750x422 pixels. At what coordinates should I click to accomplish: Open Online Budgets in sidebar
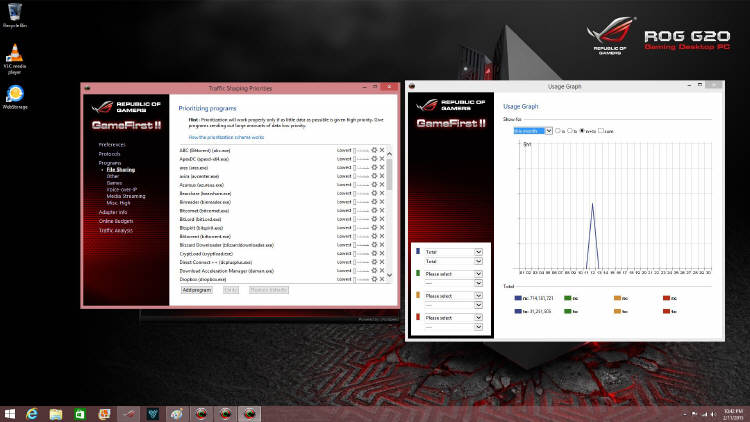pyautogui.click(x=116, y=221)
